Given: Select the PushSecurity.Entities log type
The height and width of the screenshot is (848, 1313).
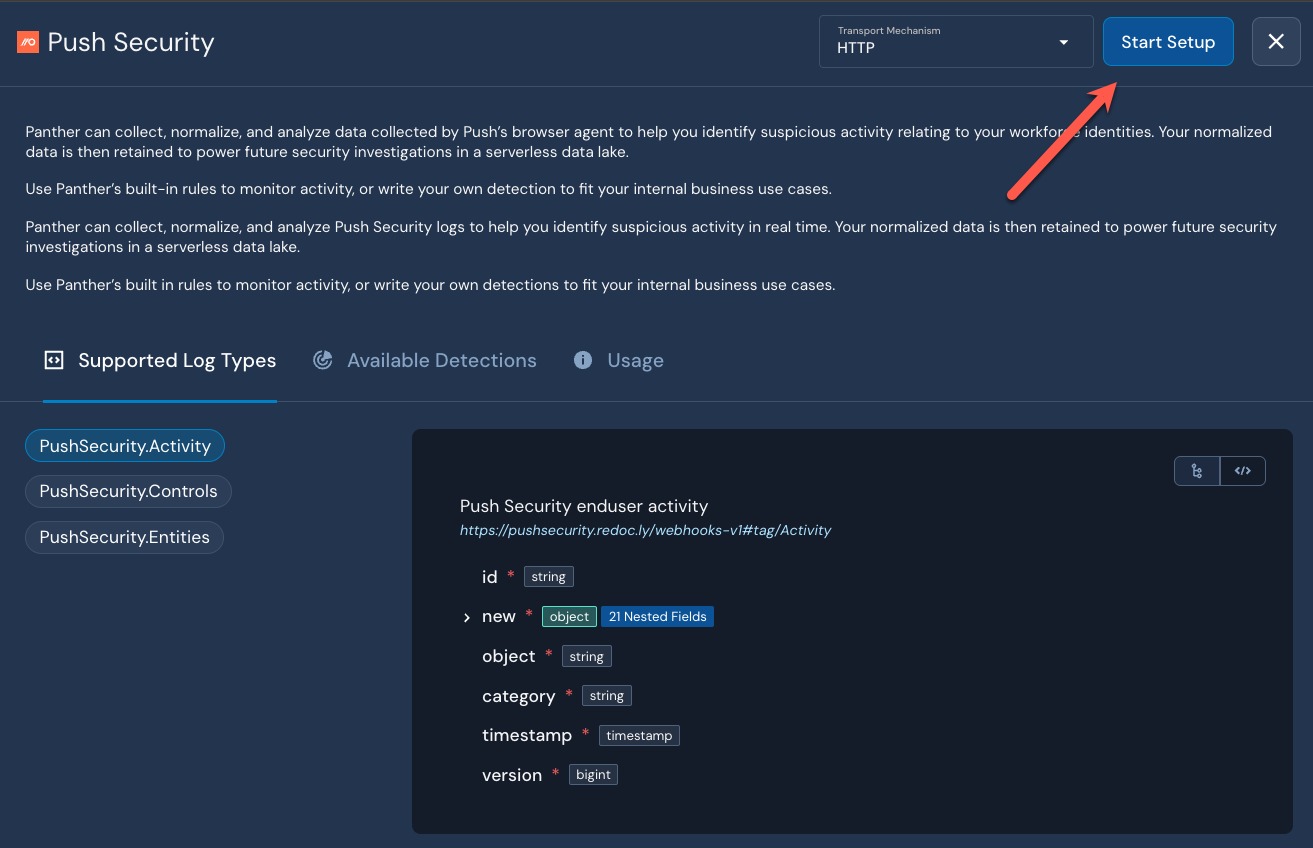Looking at the screenshot, I should tap(124, 537).
